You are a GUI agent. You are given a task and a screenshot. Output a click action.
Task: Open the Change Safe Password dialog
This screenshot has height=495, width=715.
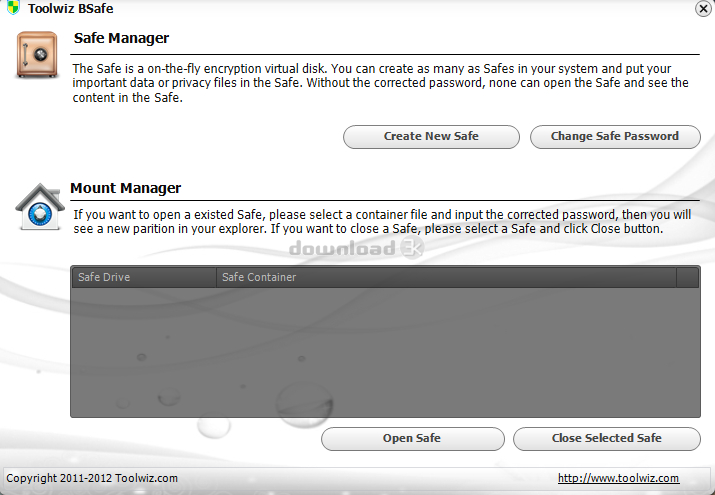pyautogui.click(x=615, y=137)
